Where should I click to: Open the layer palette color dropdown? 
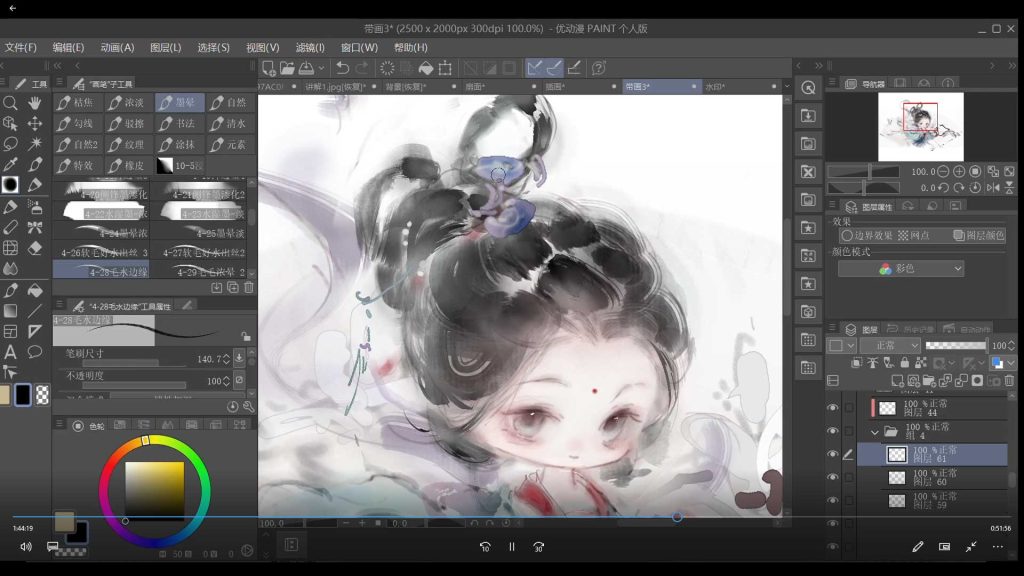841,345
